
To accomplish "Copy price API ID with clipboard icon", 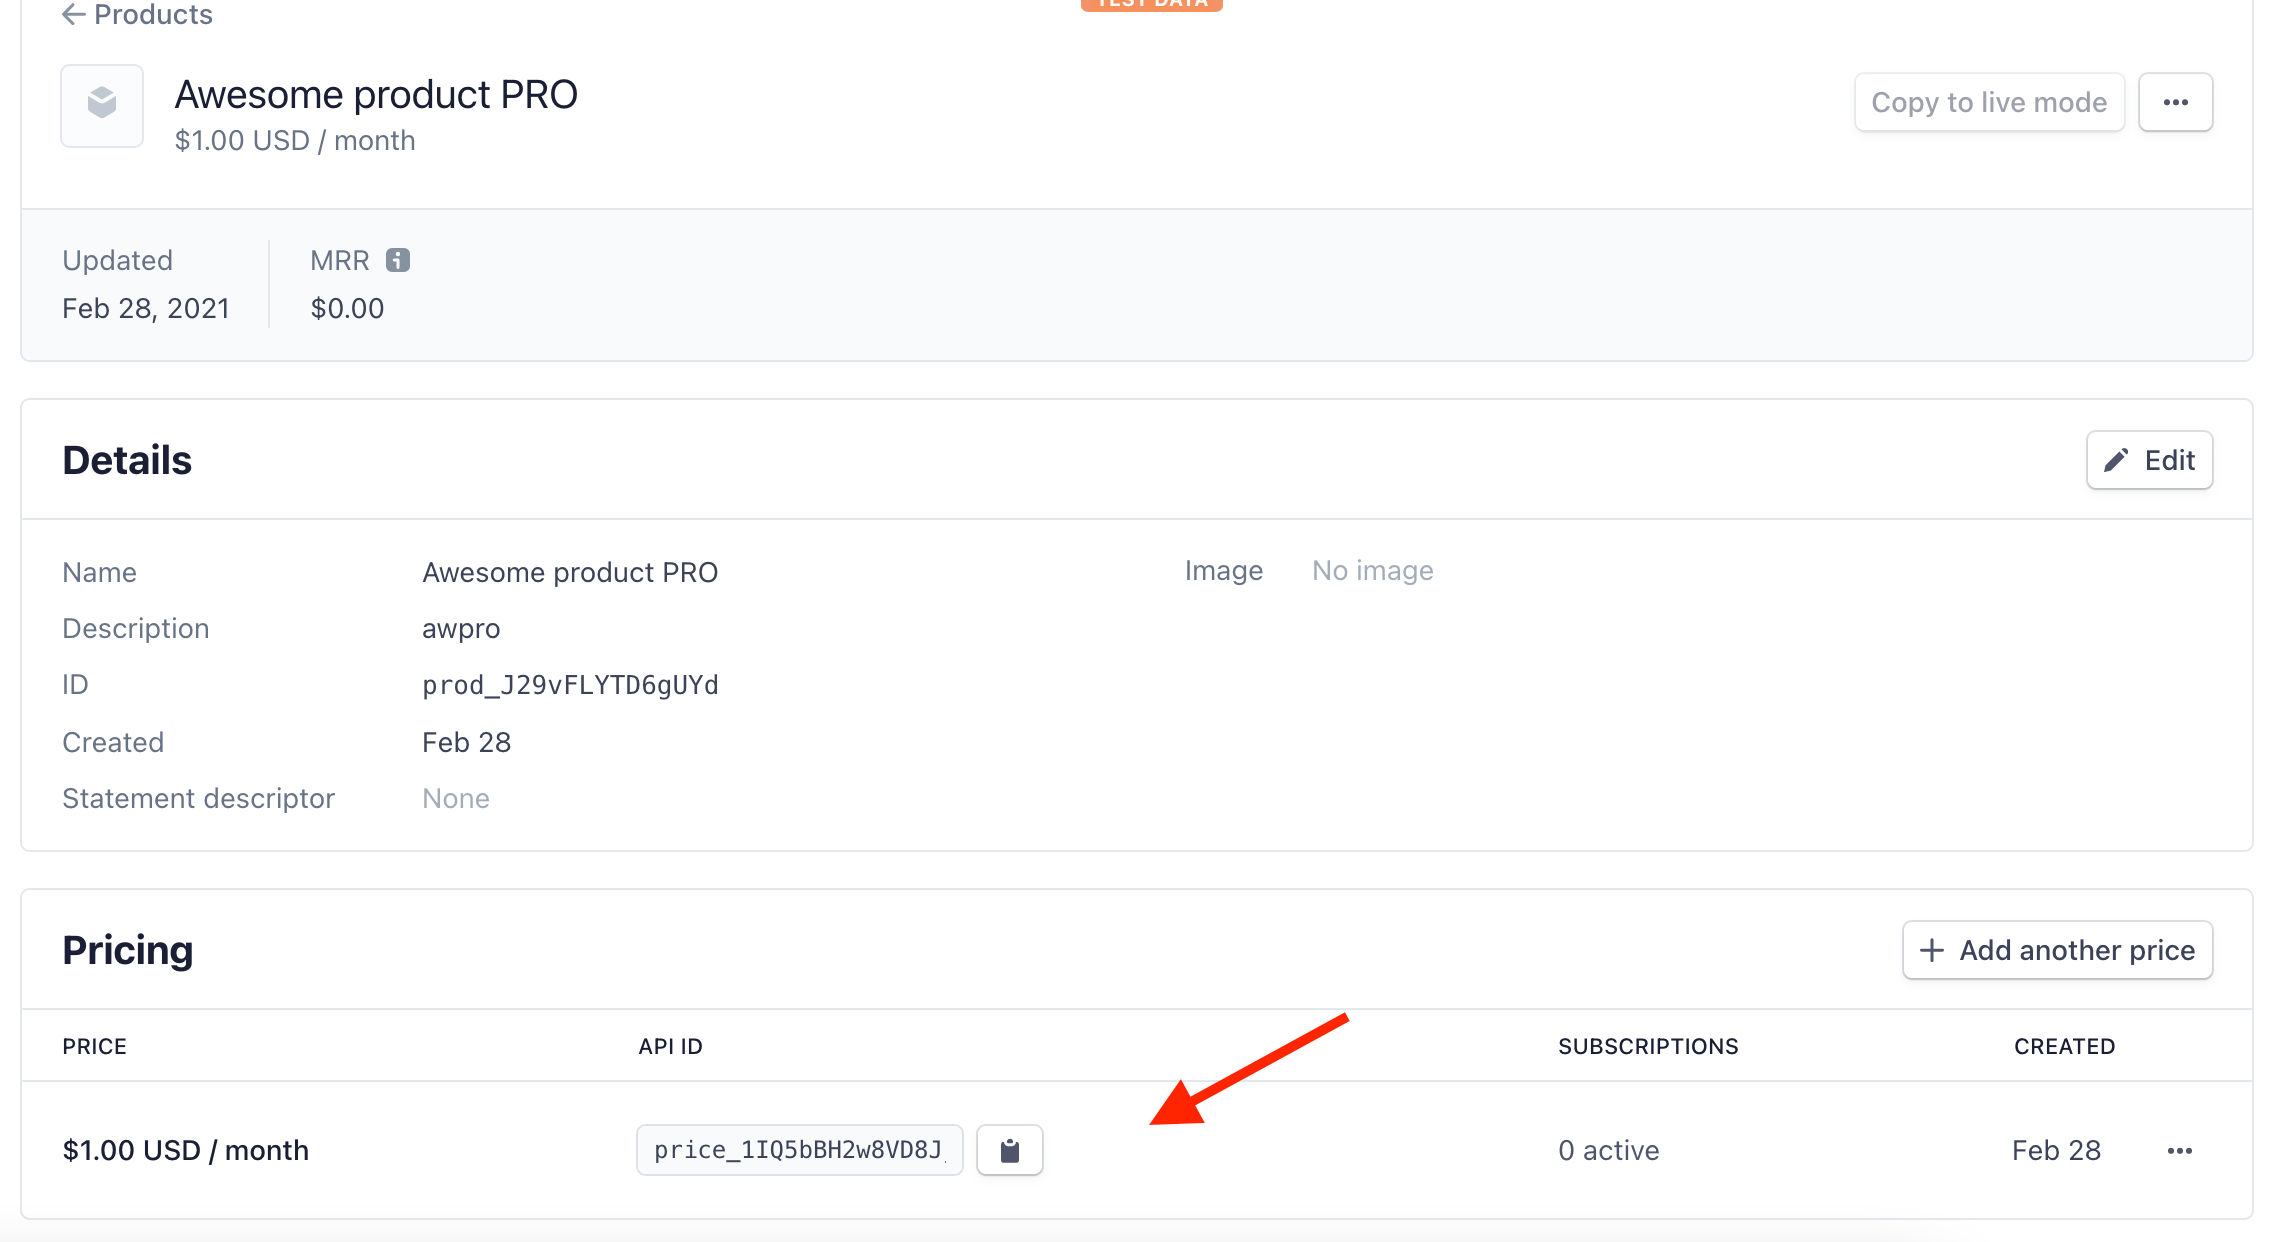I will (1009, 1150).
